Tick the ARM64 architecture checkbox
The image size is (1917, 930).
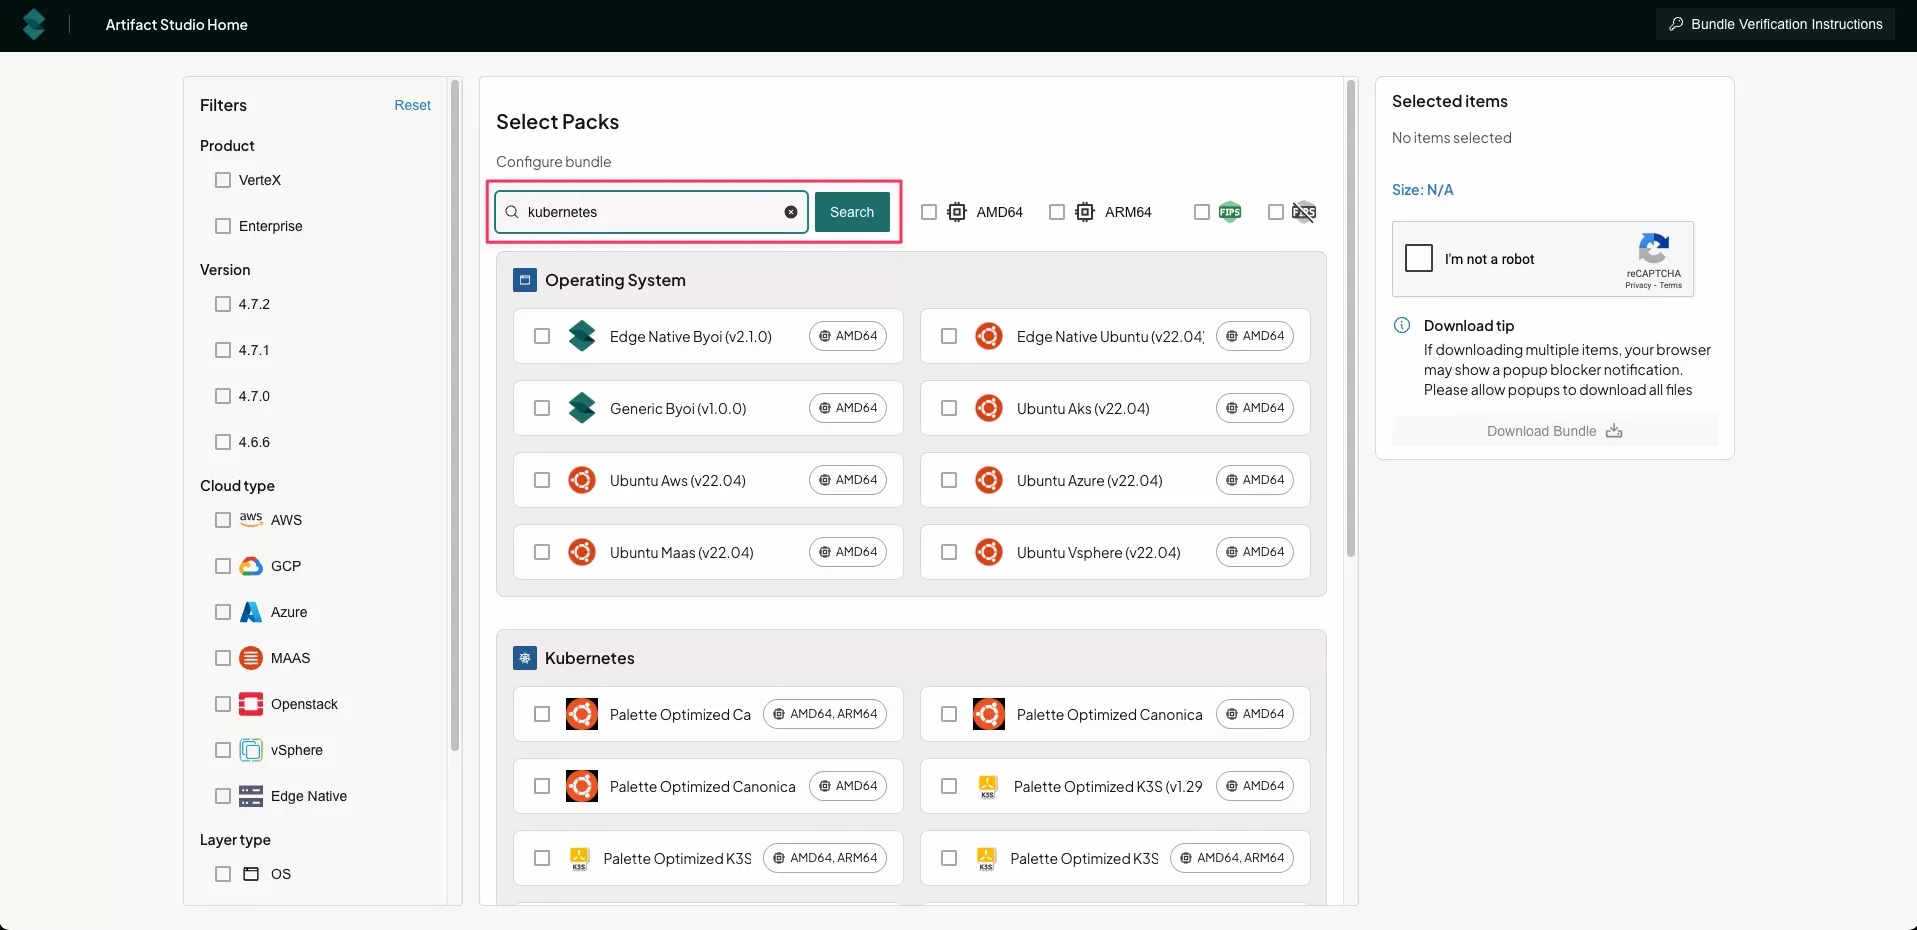tap(1057, 212)
